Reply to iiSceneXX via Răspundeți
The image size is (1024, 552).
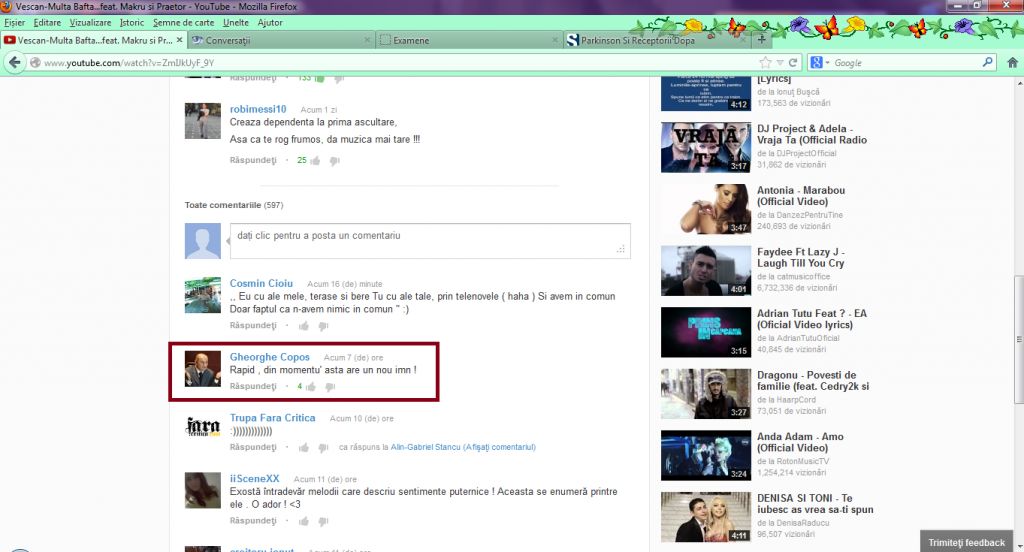[x=253, y=521]
